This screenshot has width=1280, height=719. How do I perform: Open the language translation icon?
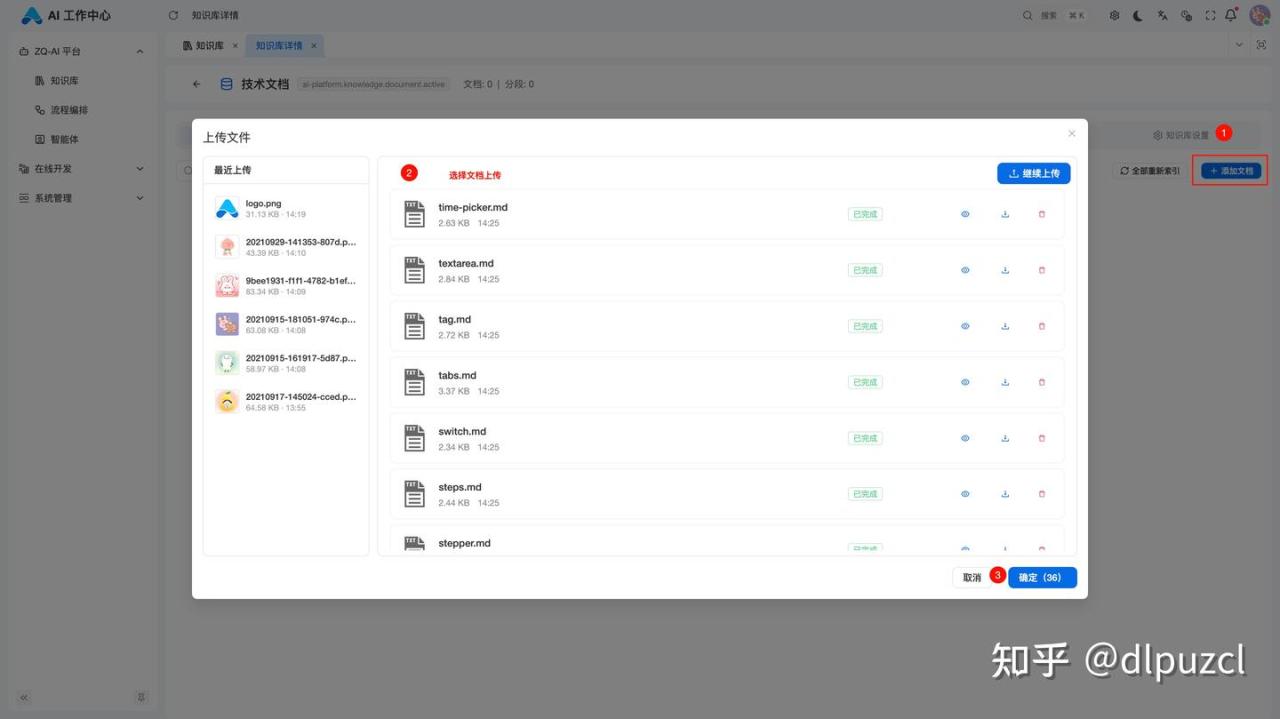[1162, 16]
